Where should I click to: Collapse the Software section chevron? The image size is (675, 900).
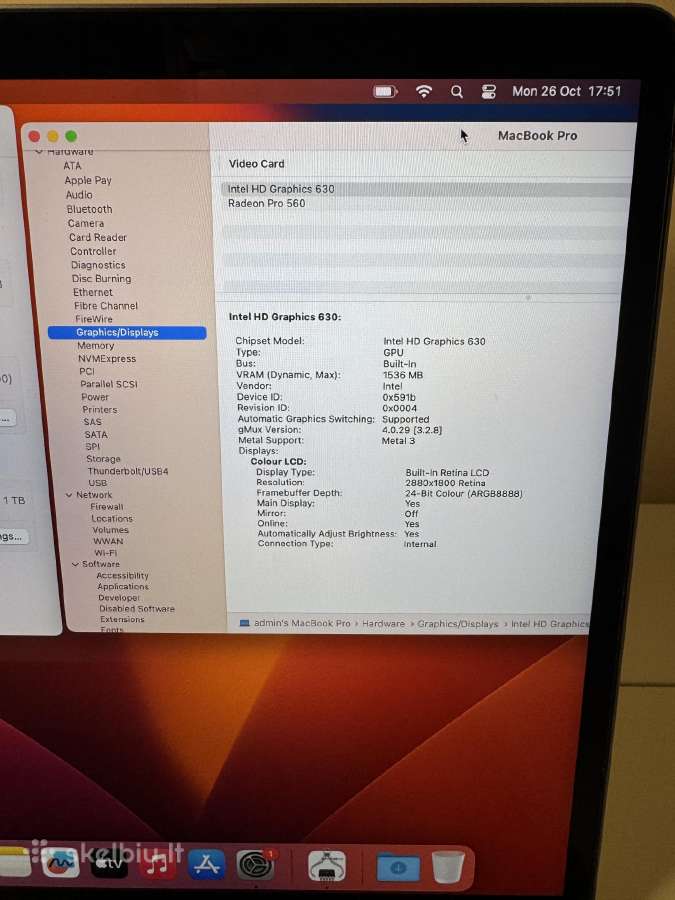[75, 564]
